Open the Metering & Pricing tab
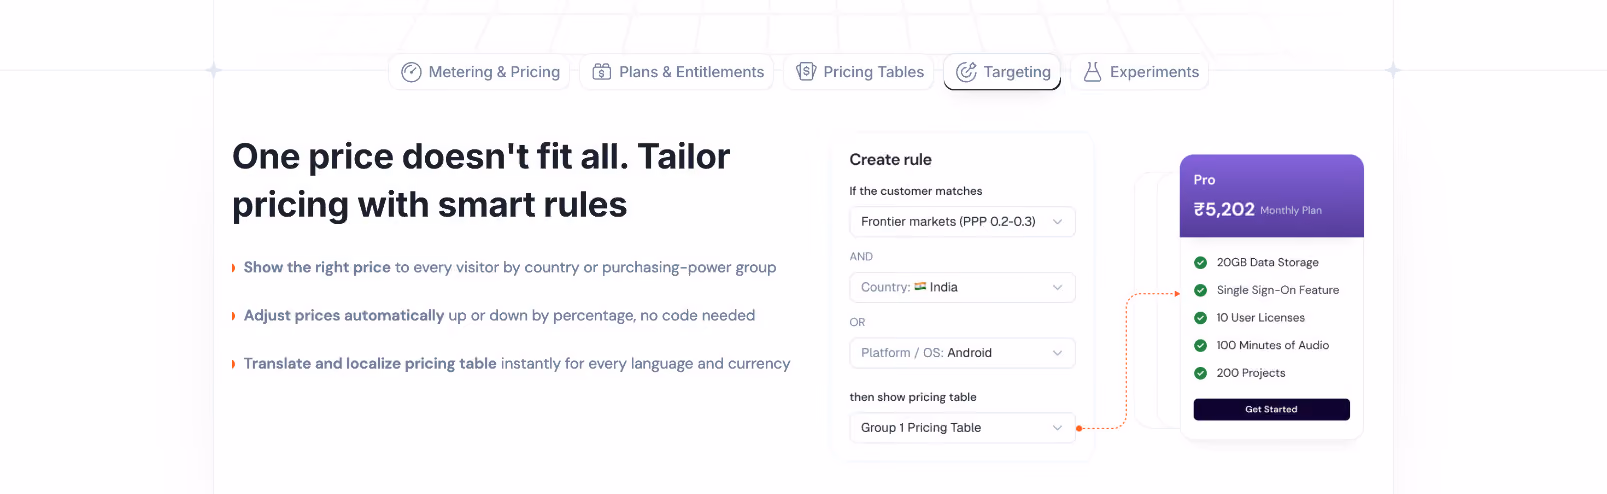The image size is (1607, 494). click(x=479, y=72)
